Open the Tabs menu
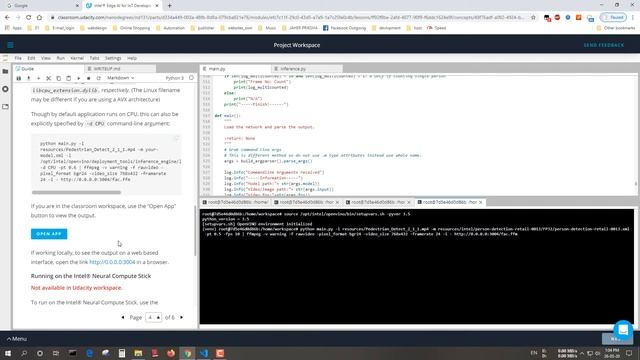The height and width of the screenshot is (360, 640). (x=94, y=58)
